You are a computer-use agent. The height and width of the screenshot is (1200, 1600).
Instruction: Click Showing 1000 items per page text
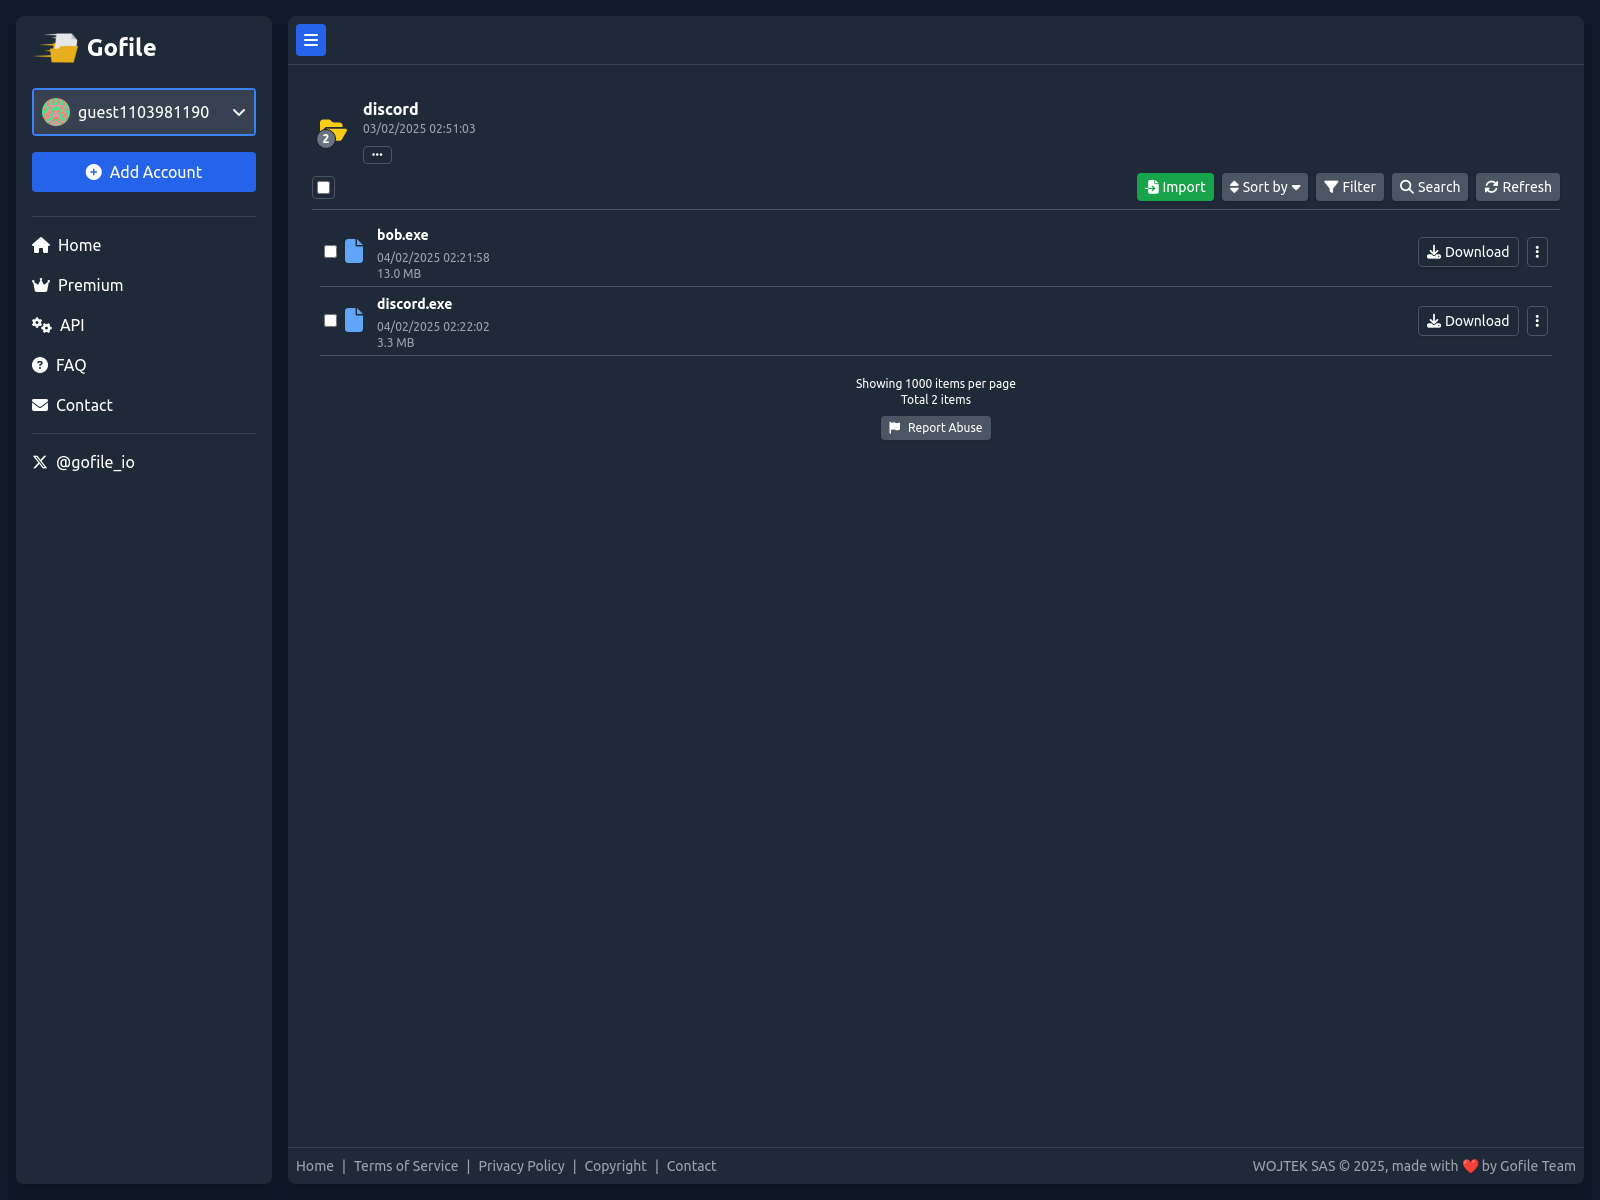tap(936, 384)
